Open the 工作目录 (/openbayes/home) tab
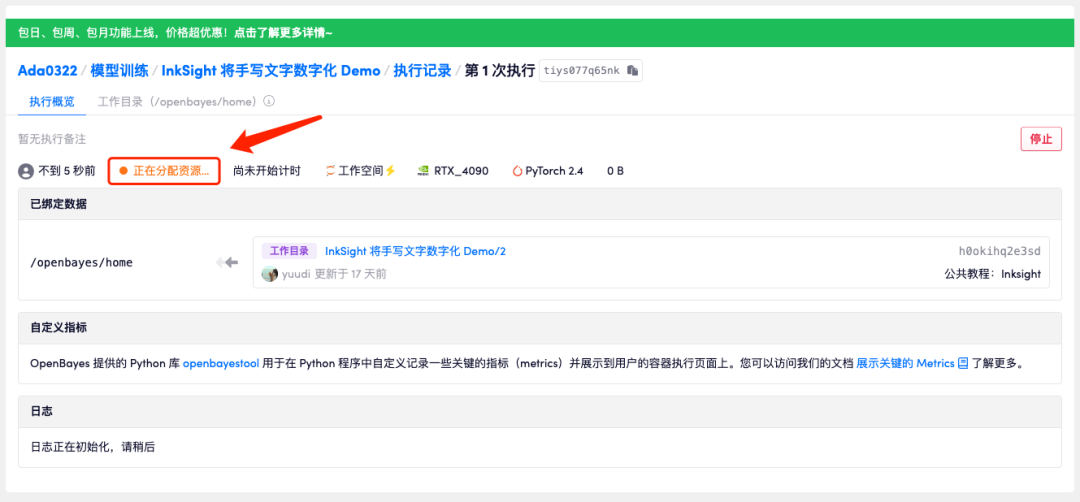This screenshot has height=502, width=1080. 178,102
